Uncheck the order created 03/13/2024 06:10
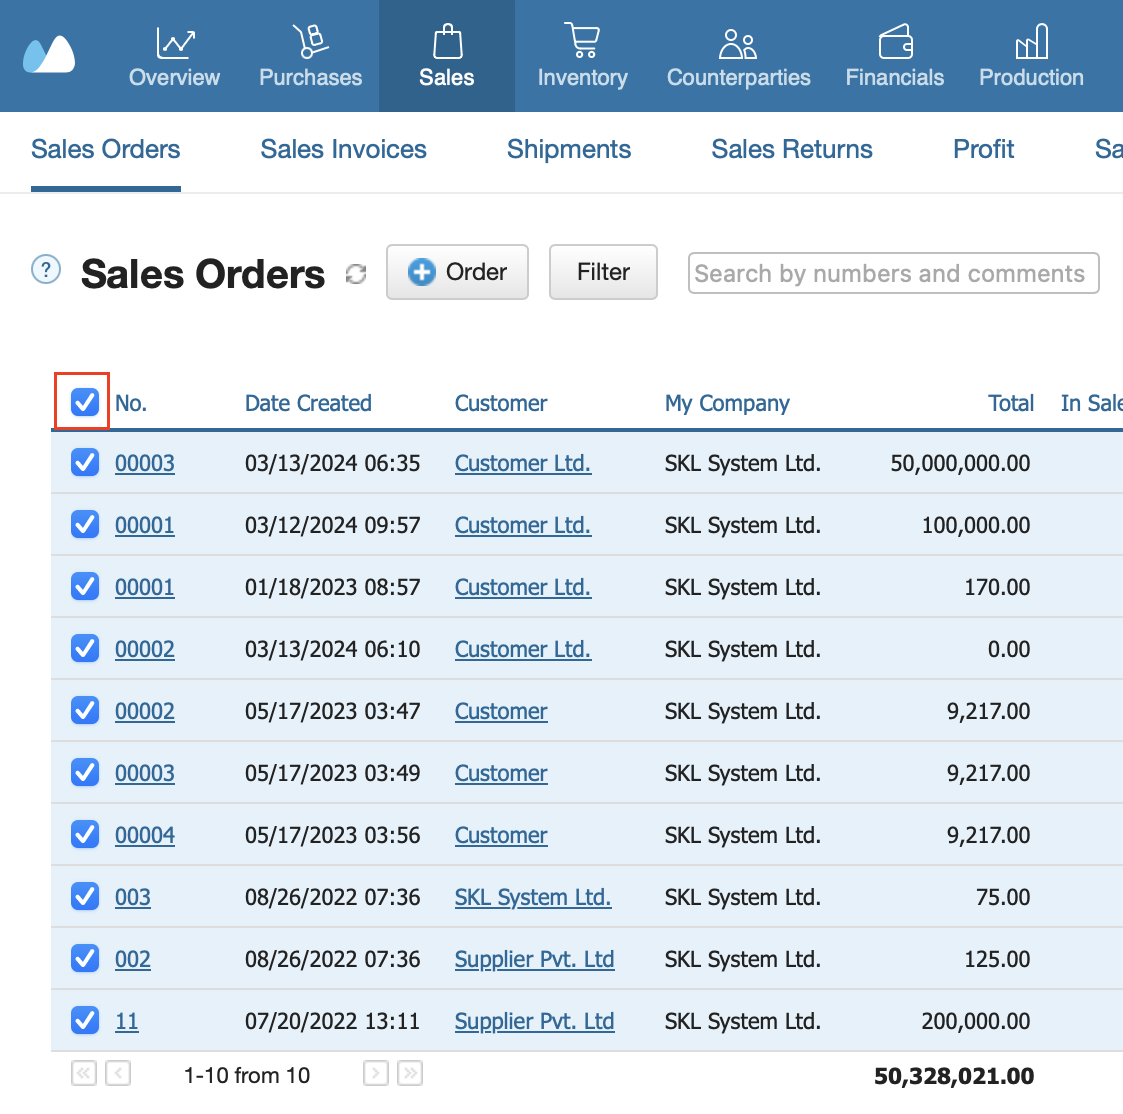The image size is (1123, 1114). [x=85, y=648]
